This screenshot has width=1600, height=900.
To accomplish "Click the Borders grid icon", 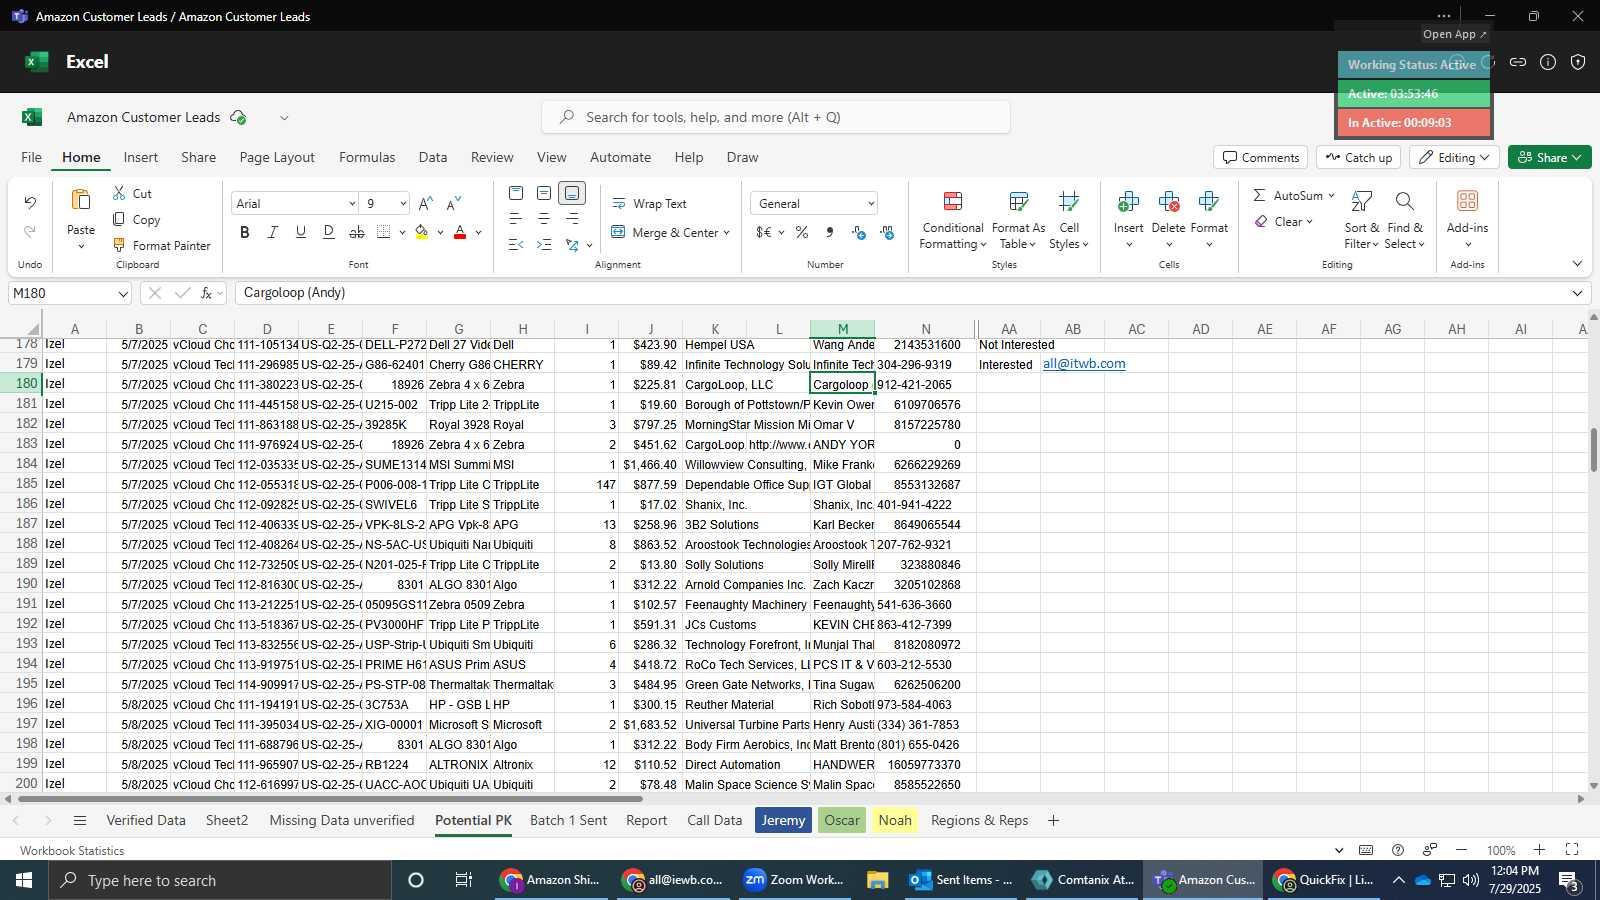I will pos(384,232).
